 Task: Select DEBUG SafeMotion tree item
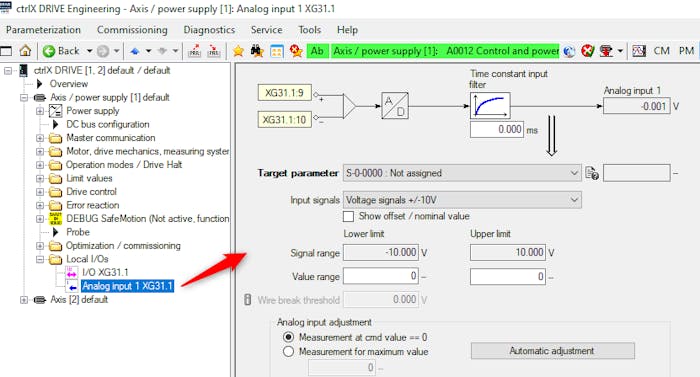tap(147, 218)
